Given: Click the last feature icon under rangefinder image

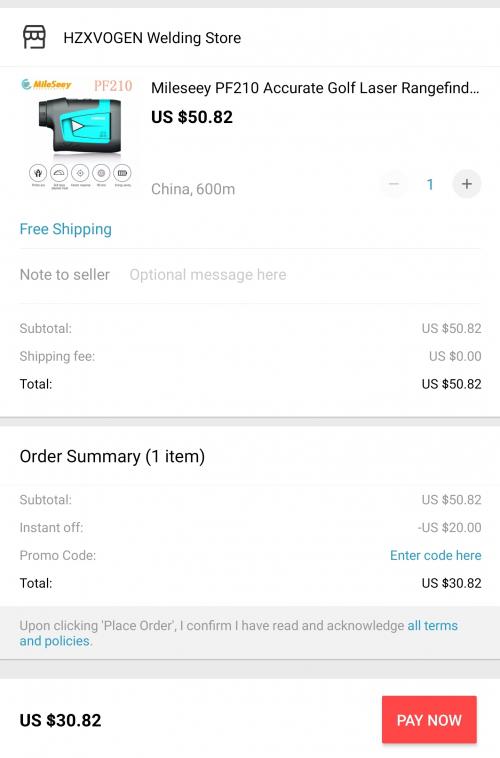Looking at the screenshot, I should click(122, 173).
